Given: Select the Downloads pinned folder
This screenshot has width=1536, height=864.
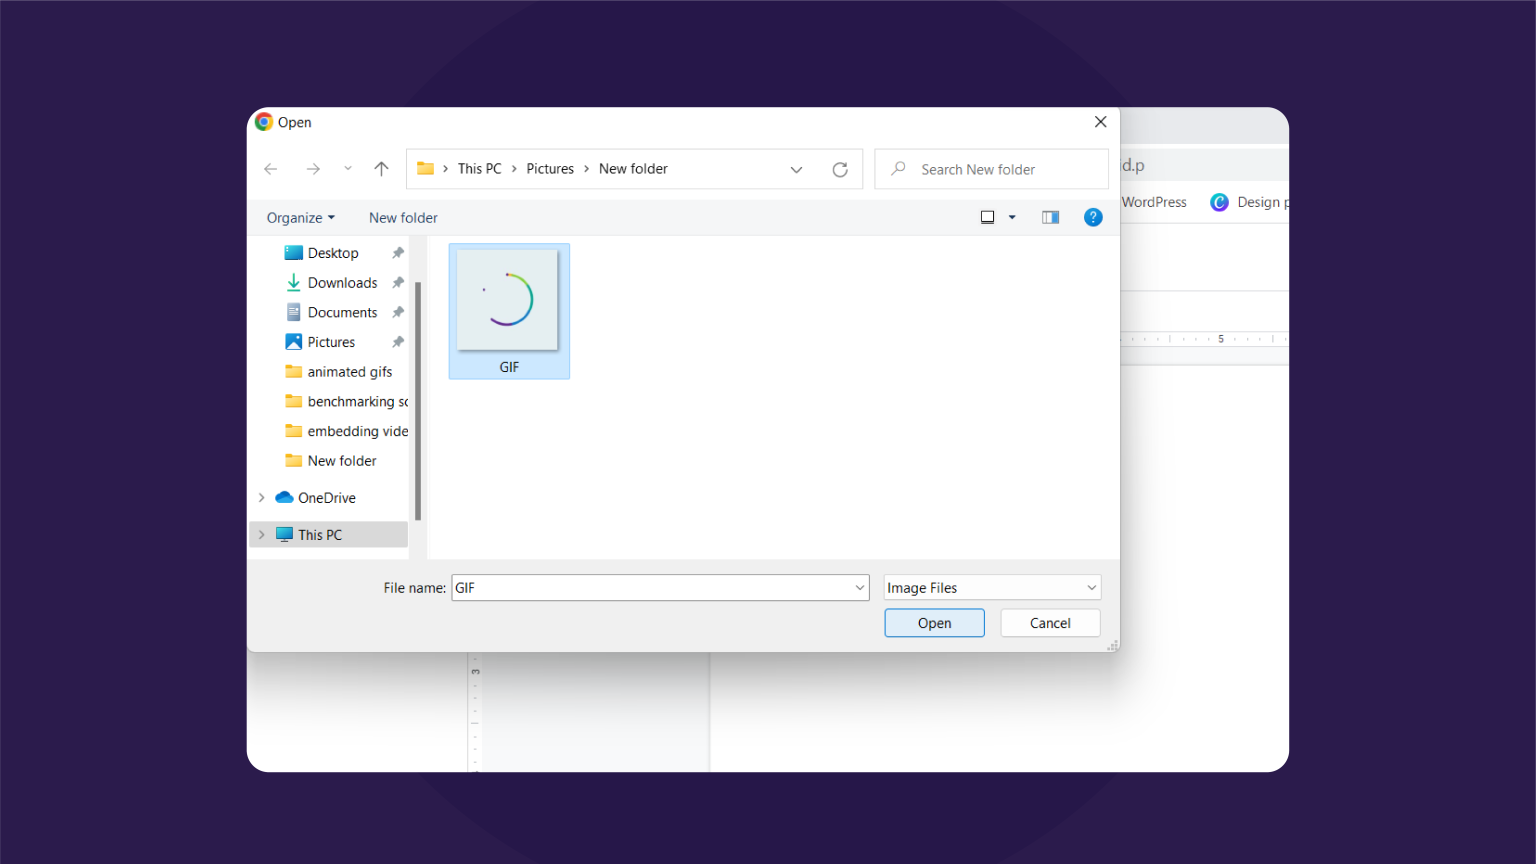Looking at the screenshot, I should click(x=341, y=282).
